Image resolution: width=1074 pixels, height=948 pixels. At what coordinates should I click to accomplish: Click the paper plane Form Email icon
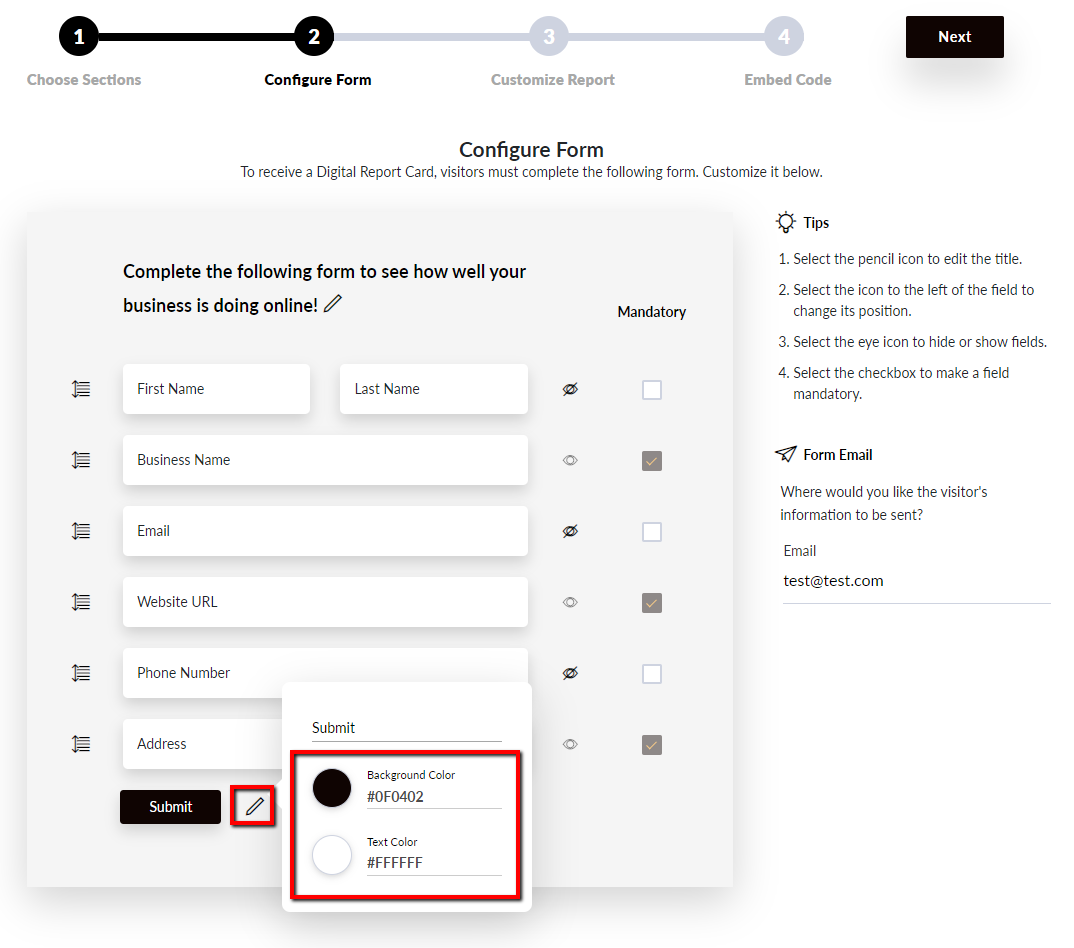pyautogui.click(x=786, y=453)
